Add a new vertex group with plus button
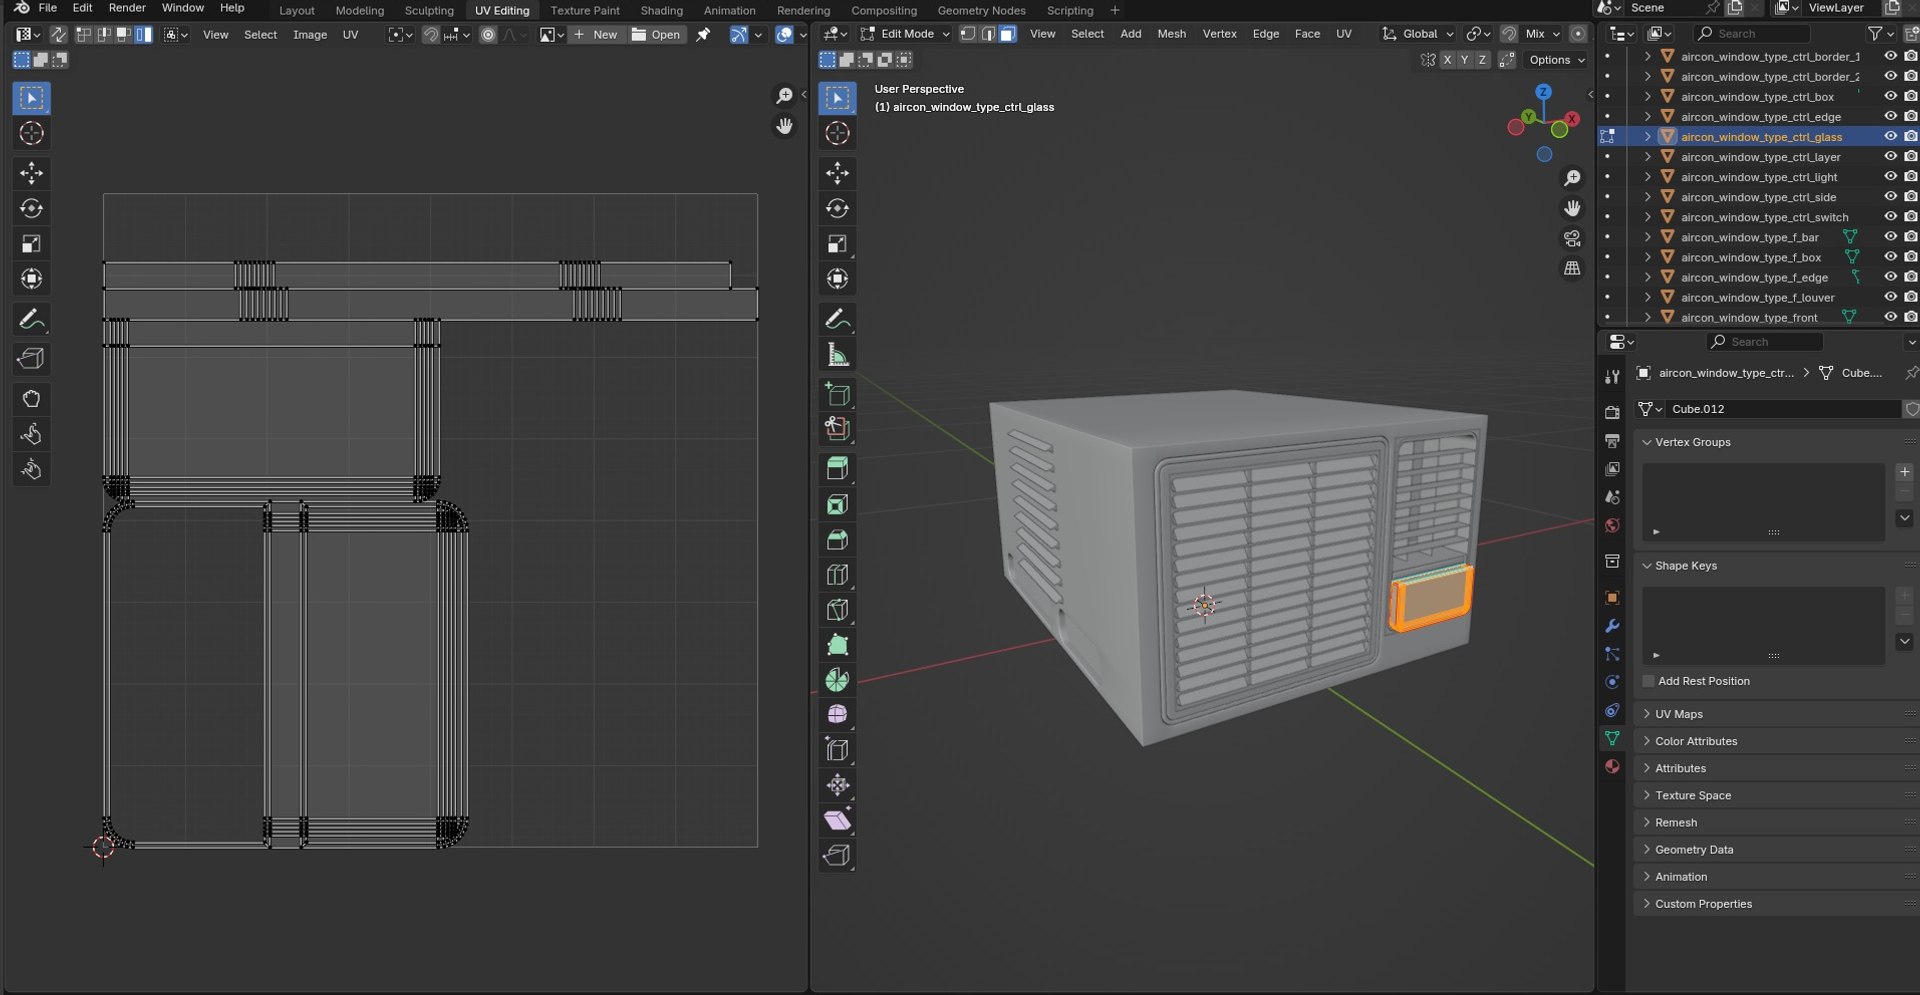The image size is (1920, 995). 1904,472
